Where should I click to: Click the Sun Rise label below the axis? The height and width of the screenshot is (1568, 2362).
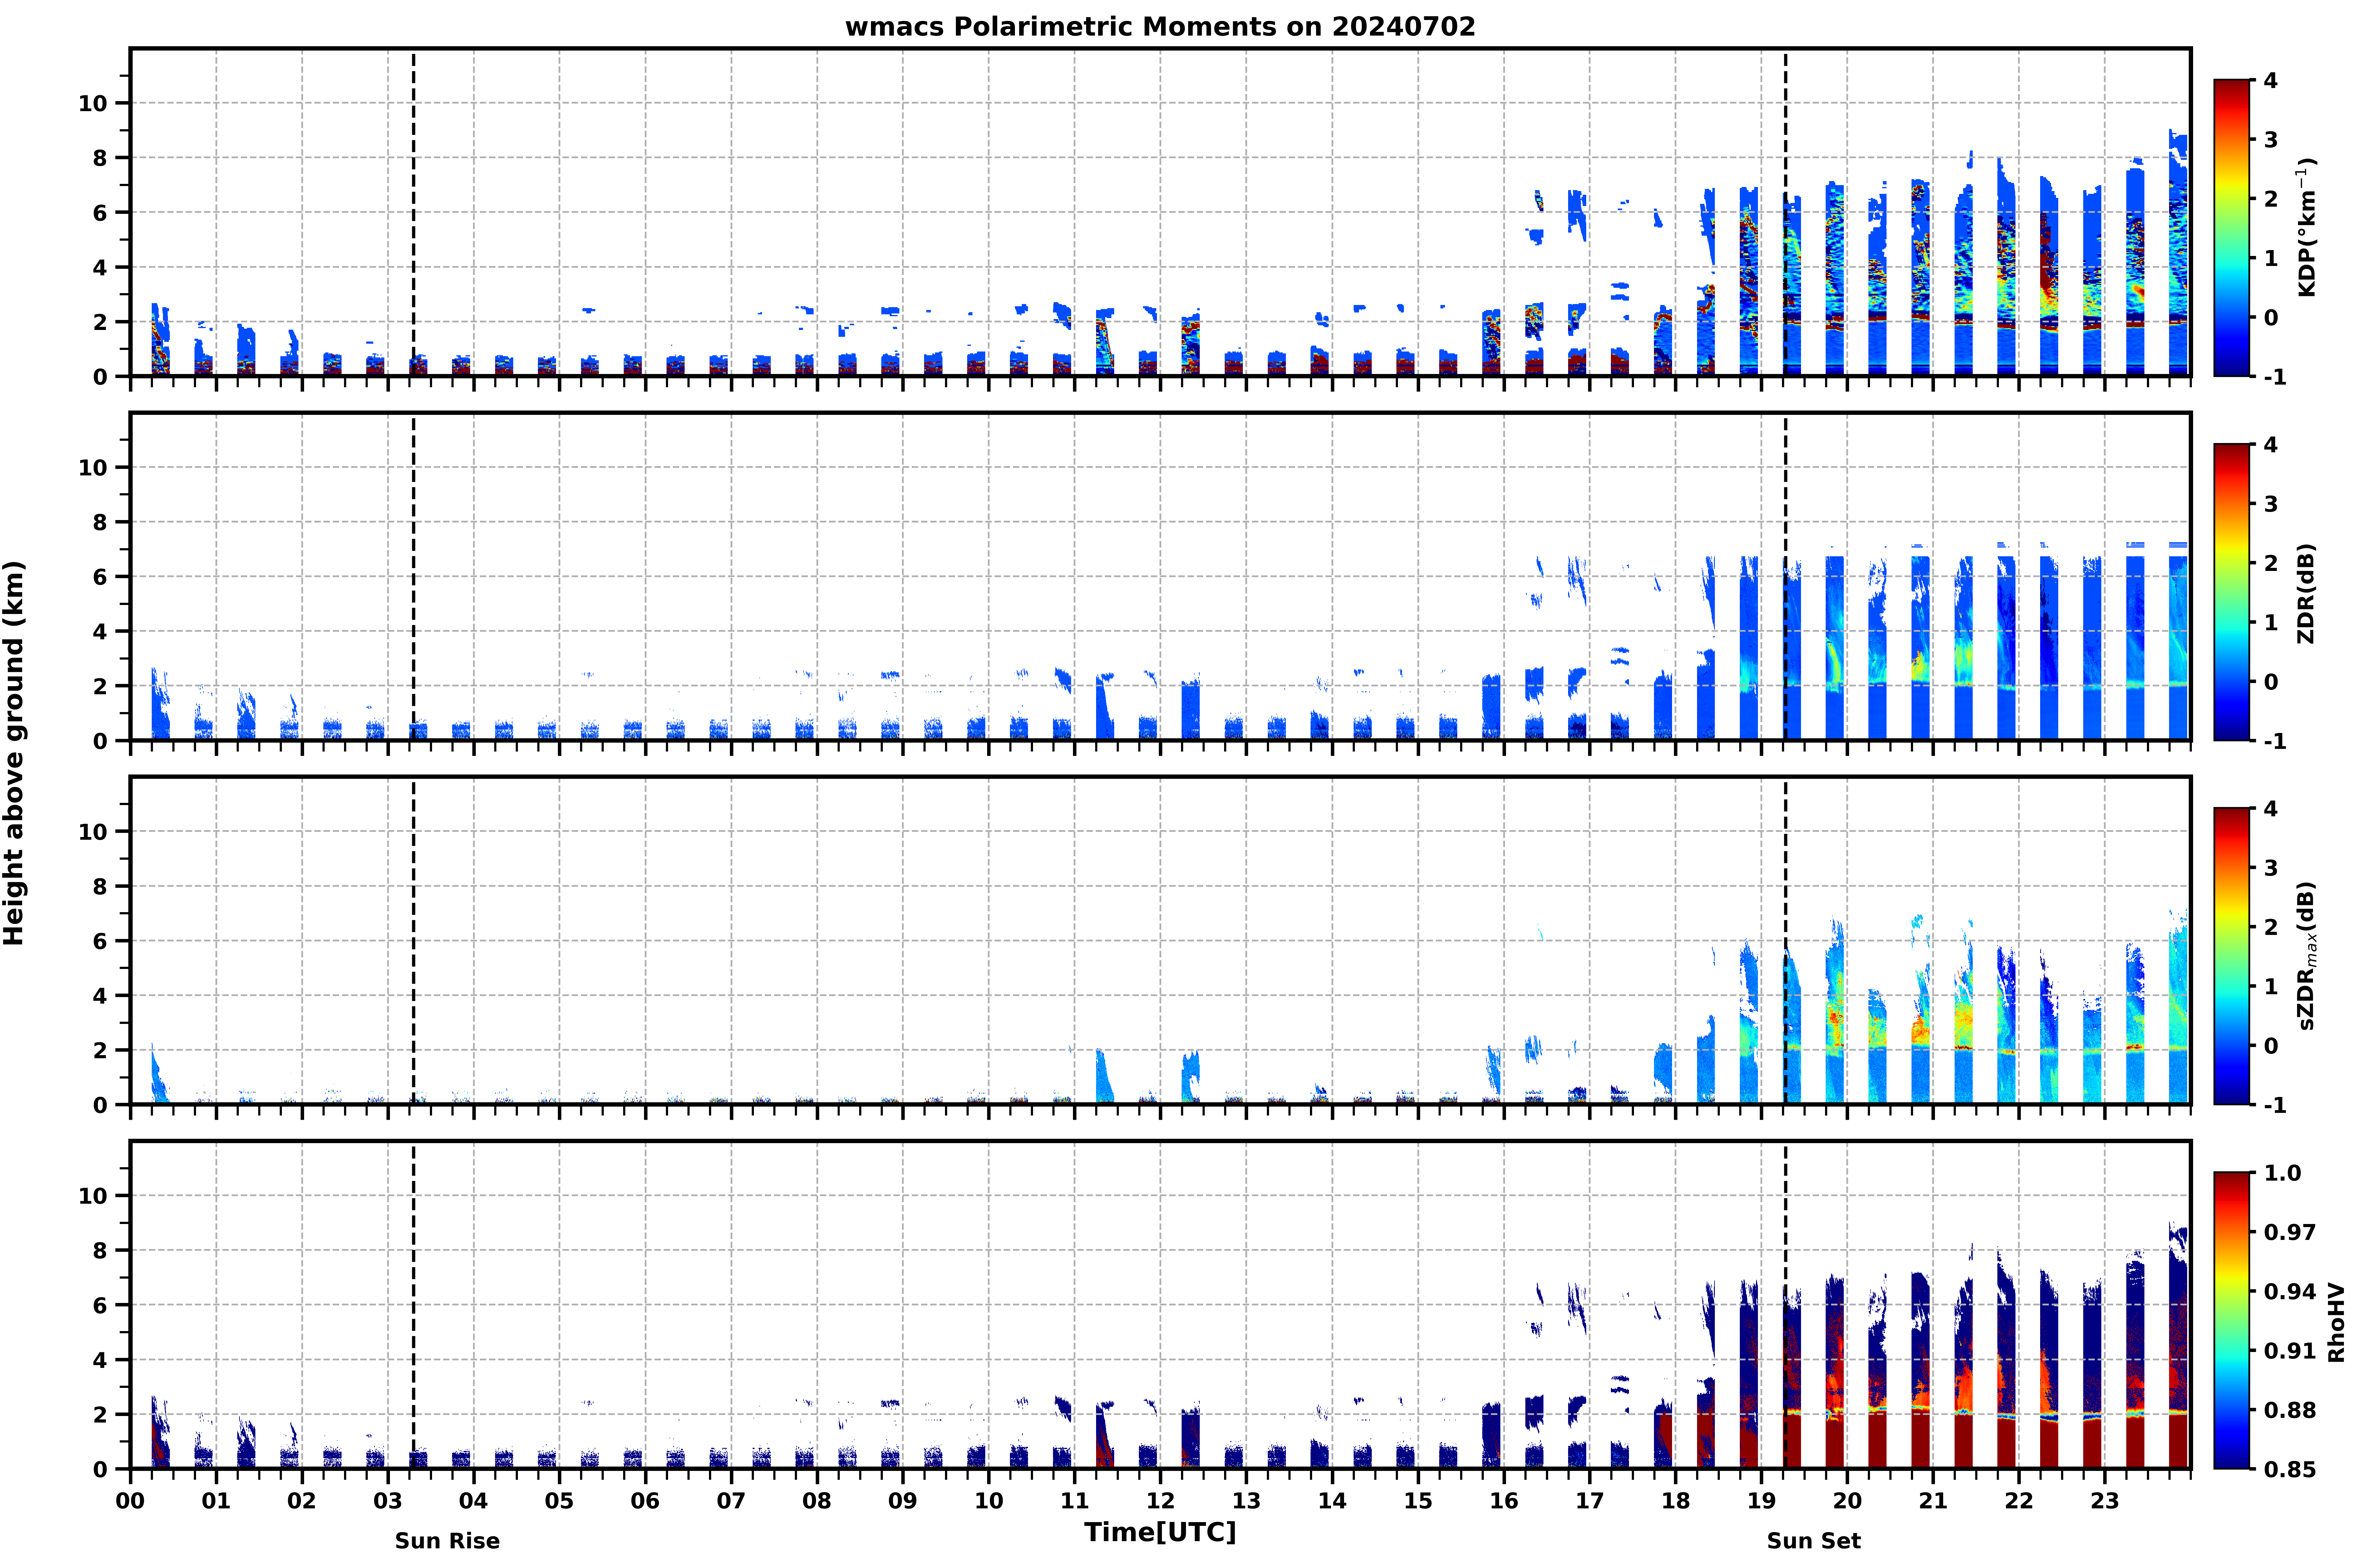(447, 1540)
